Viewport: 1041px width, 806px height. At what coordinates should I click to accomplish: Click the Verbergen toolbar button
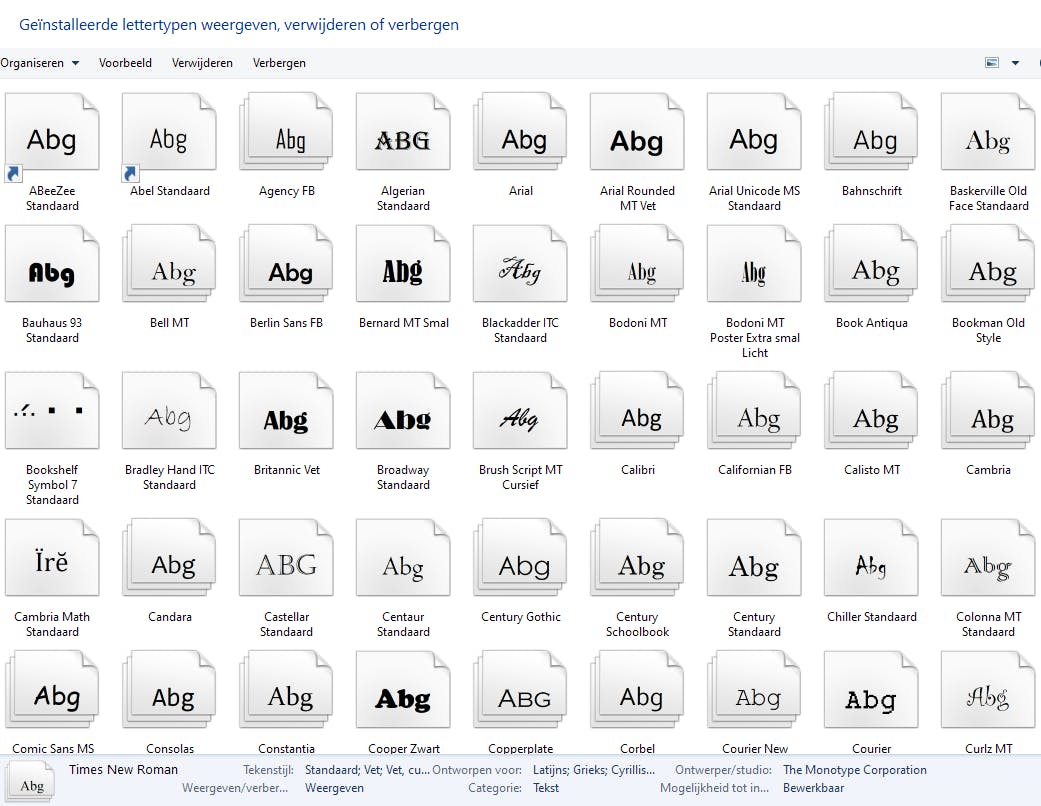point(280,63)
